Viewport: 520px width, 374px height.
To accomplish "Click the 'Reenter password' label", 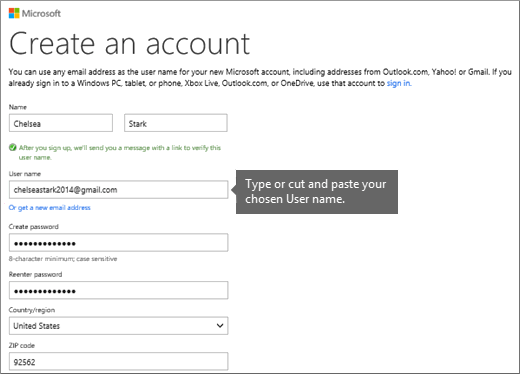I will click(35, 274).
